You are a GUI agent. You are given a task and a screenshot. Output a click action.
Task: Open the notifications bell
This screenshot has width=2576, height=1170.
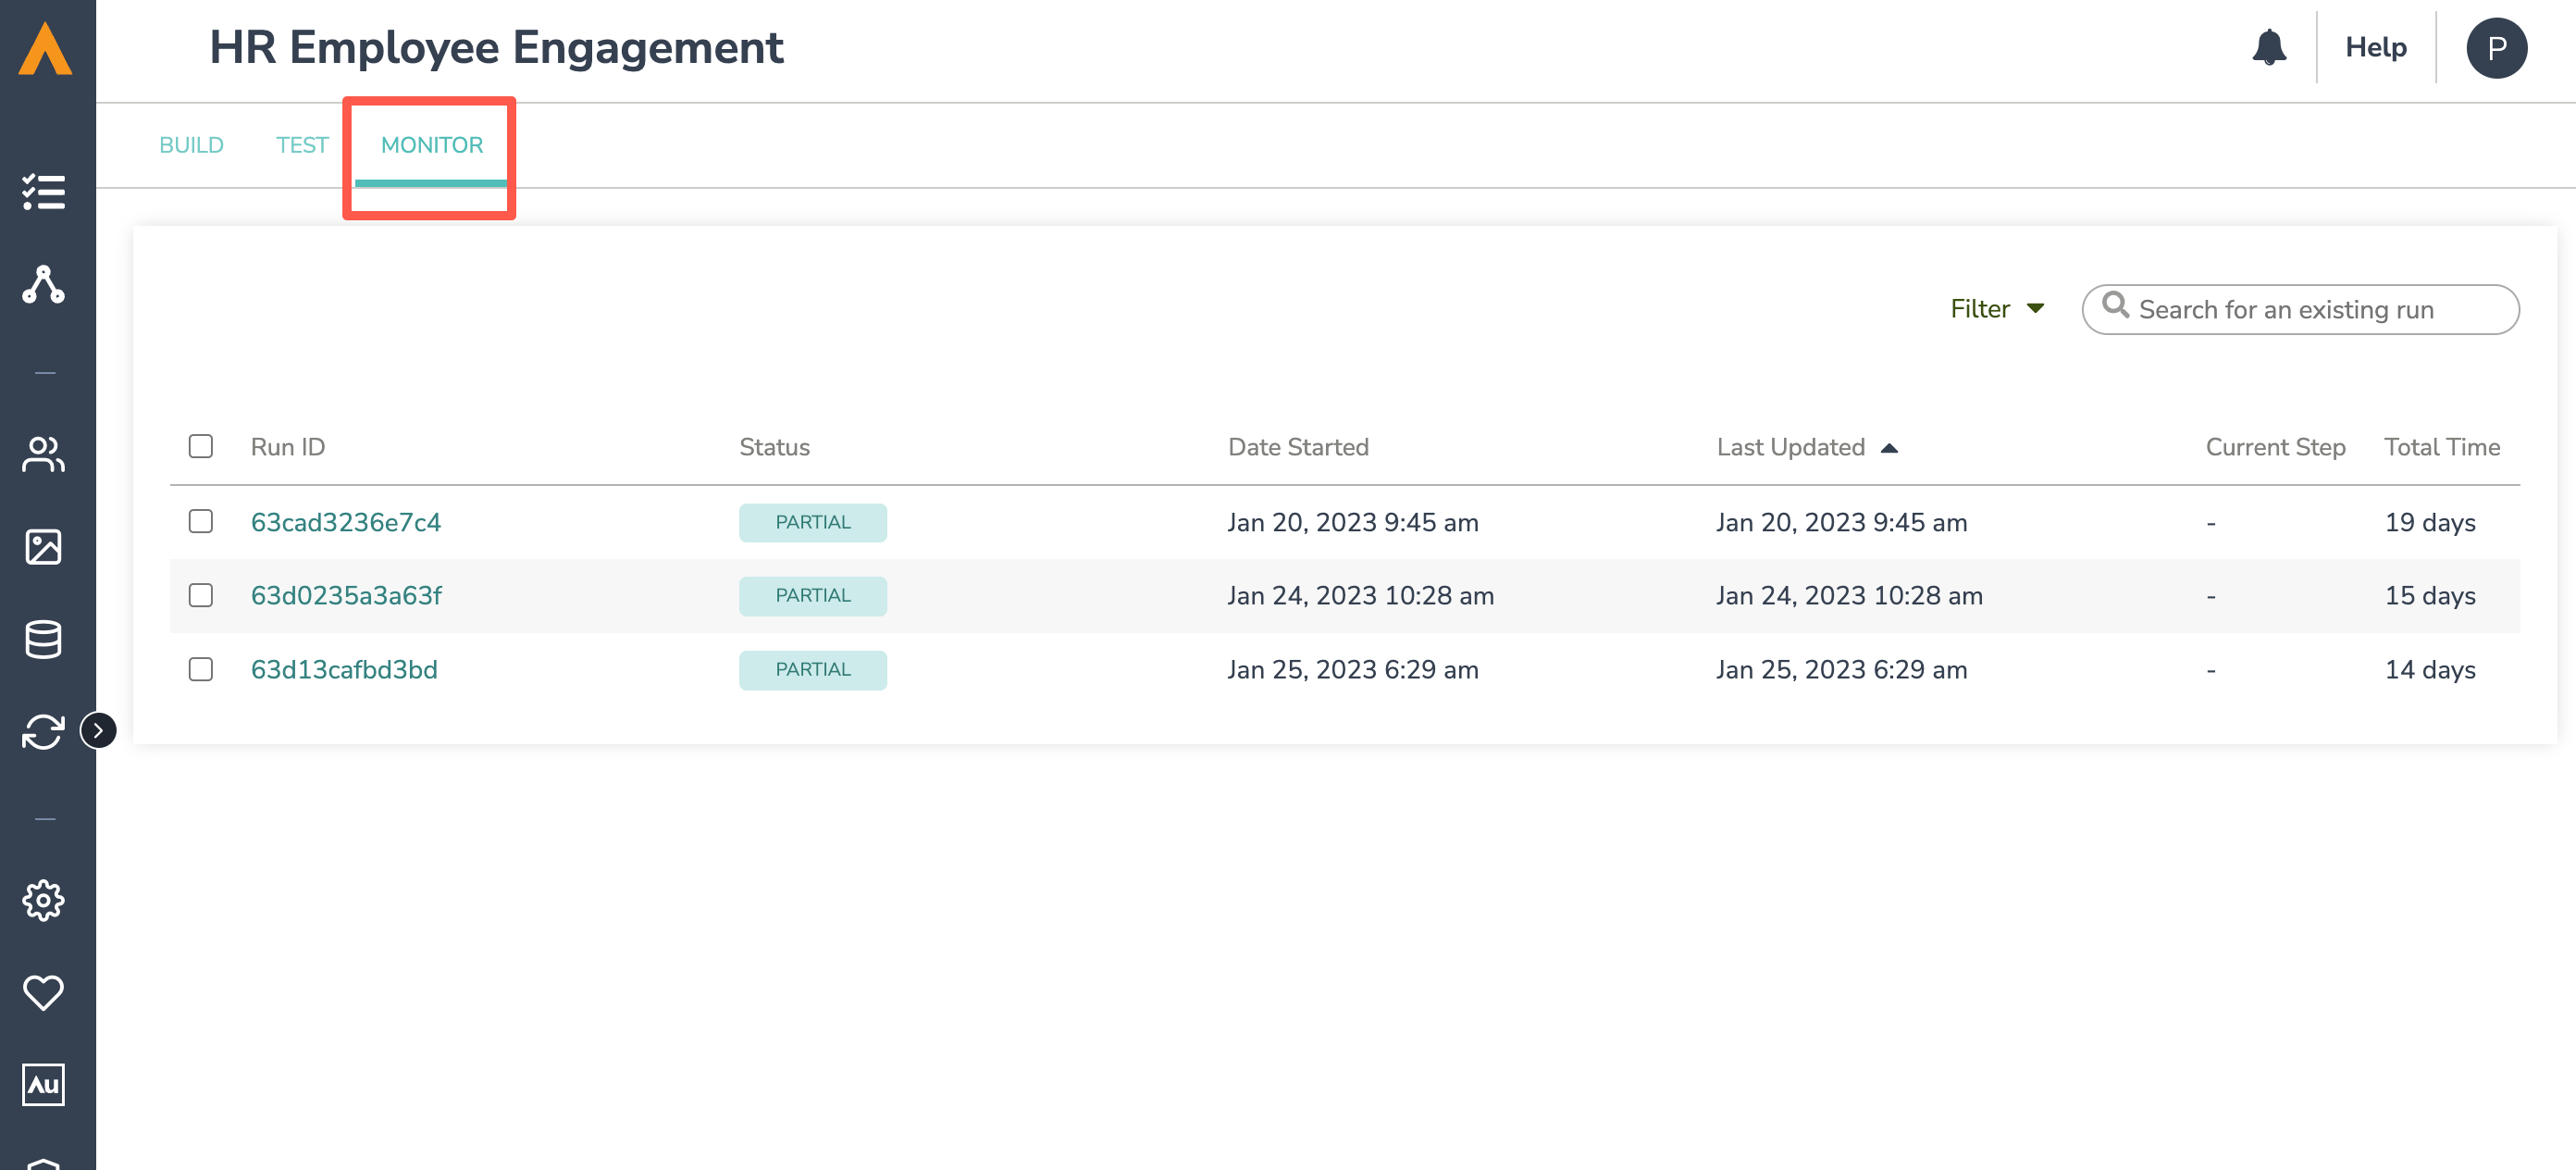[2268, 47]
